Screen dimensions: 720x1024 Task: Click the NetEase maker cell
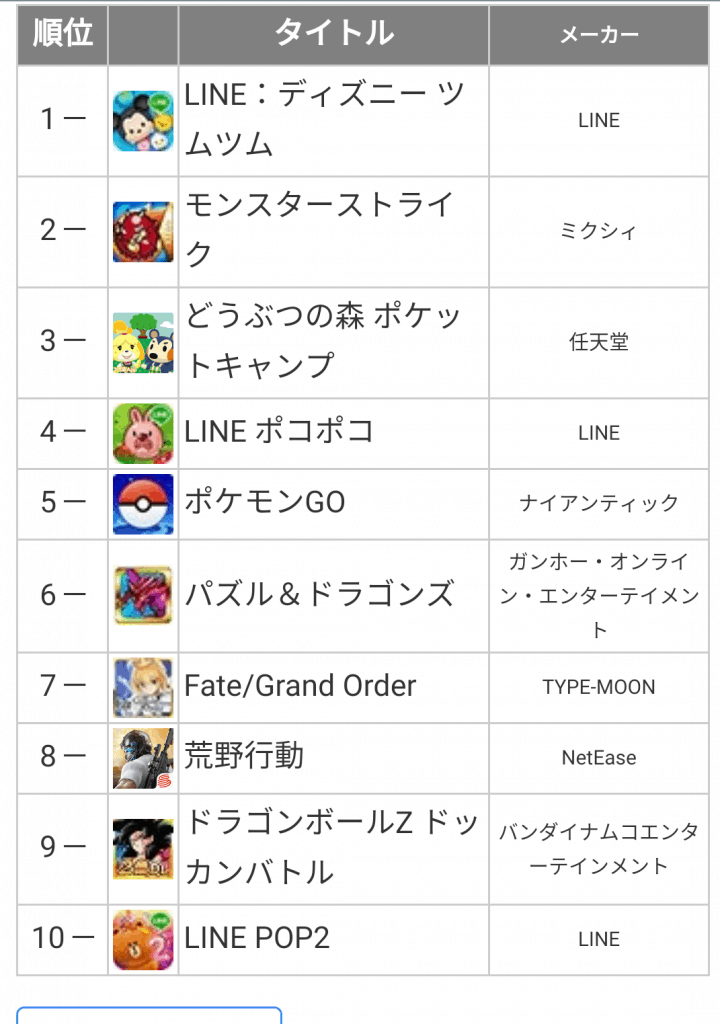coord(599,758)
